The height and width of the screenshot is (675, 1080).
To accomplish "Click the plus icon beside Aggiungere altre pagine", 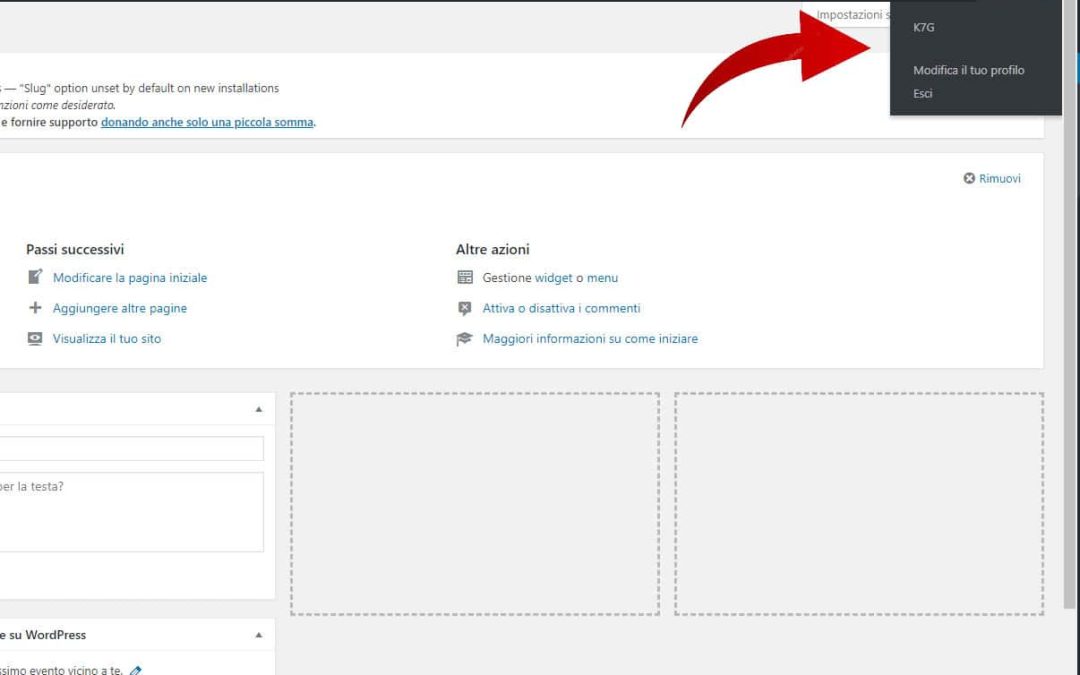I will [36, 308].
